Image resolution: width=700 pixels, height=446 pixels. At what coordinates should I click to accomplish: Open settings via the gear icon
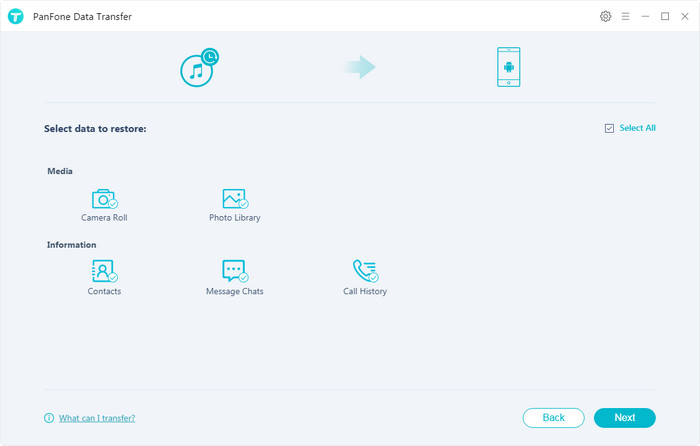[605, 17]
